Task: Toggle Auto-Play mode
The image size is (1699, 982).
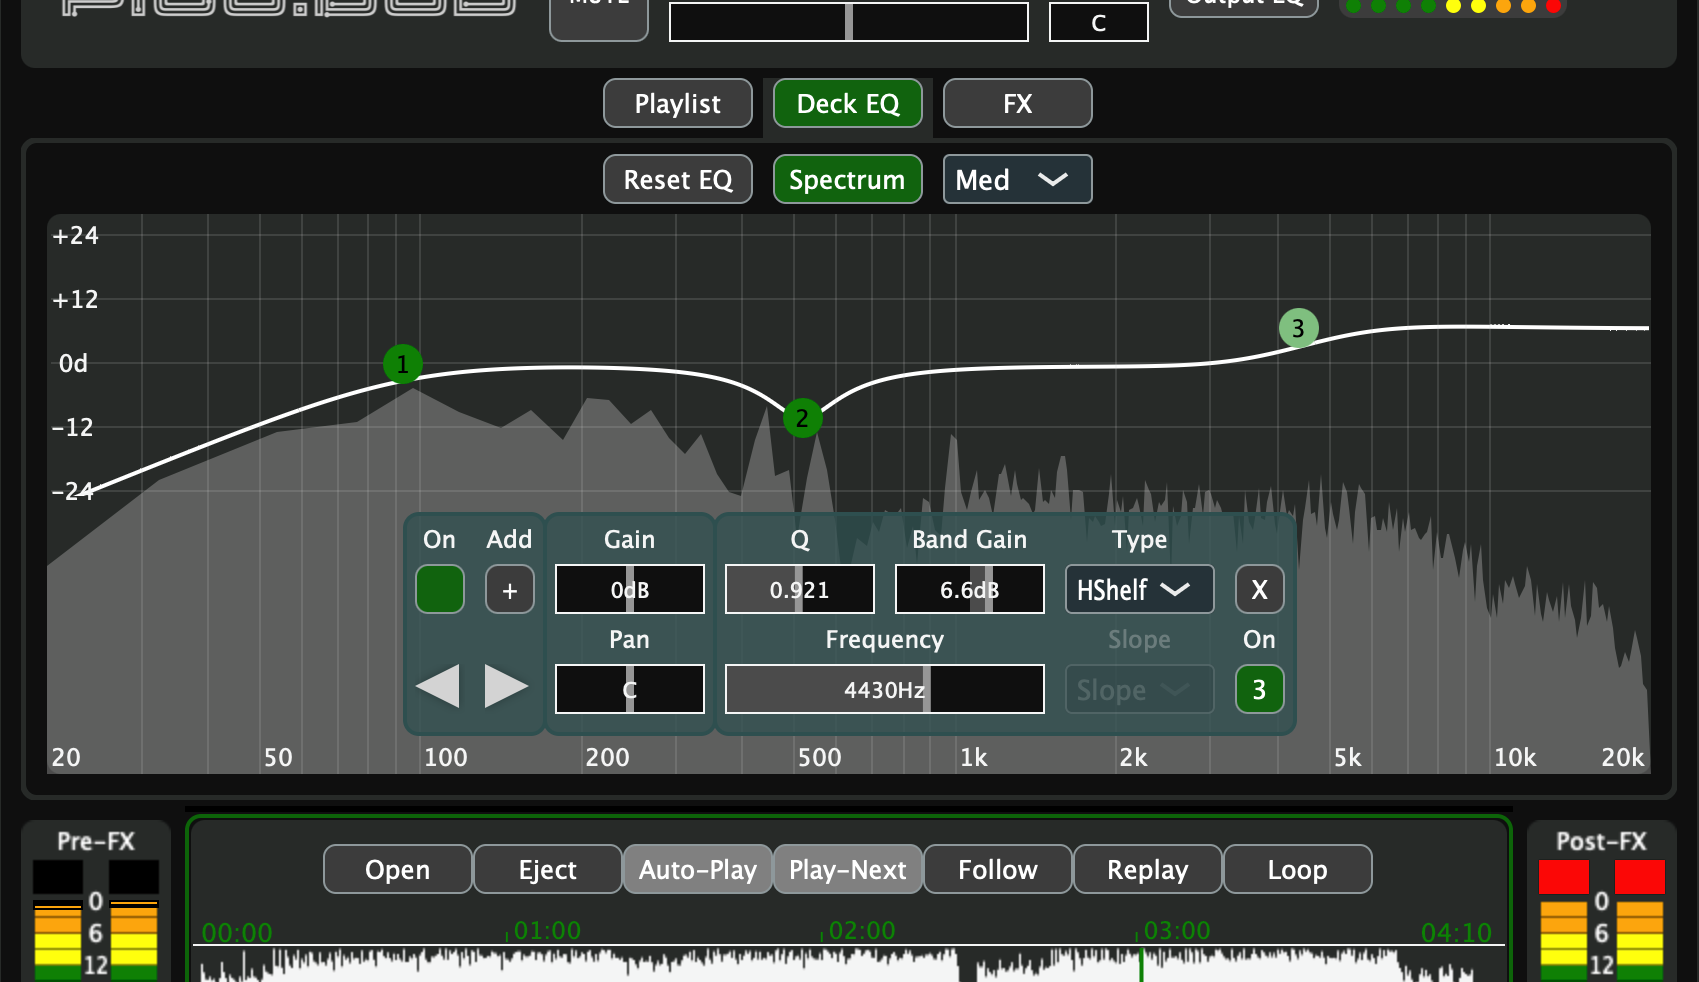Action: point(698,869)
